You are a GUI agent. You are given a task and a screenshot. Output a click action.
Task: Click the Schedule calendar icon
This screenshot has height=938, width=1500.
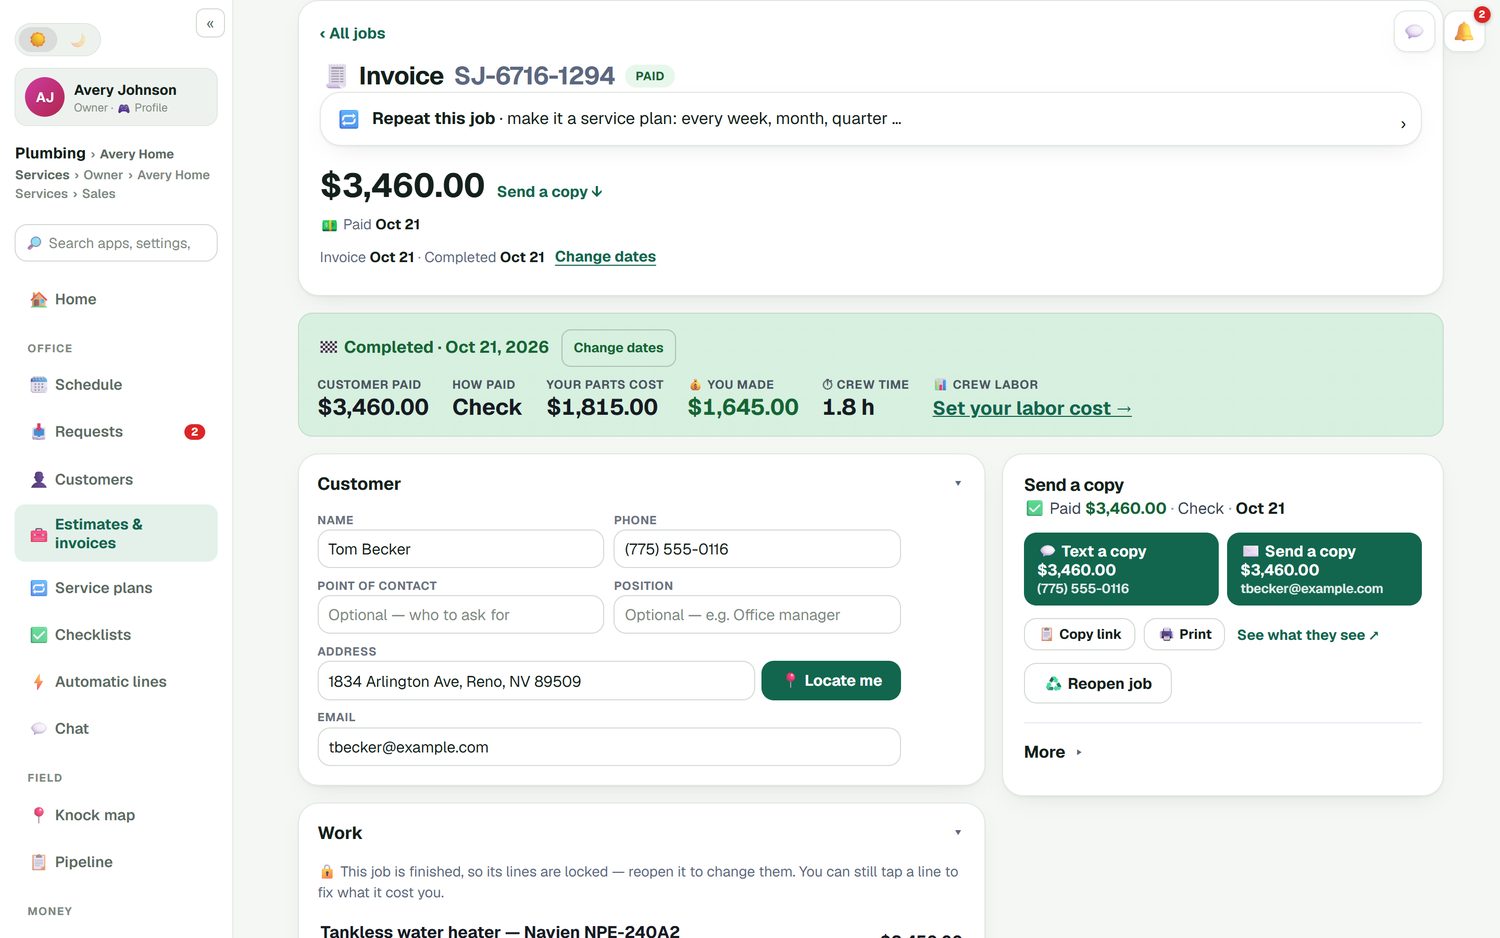(x=39, y=385)
